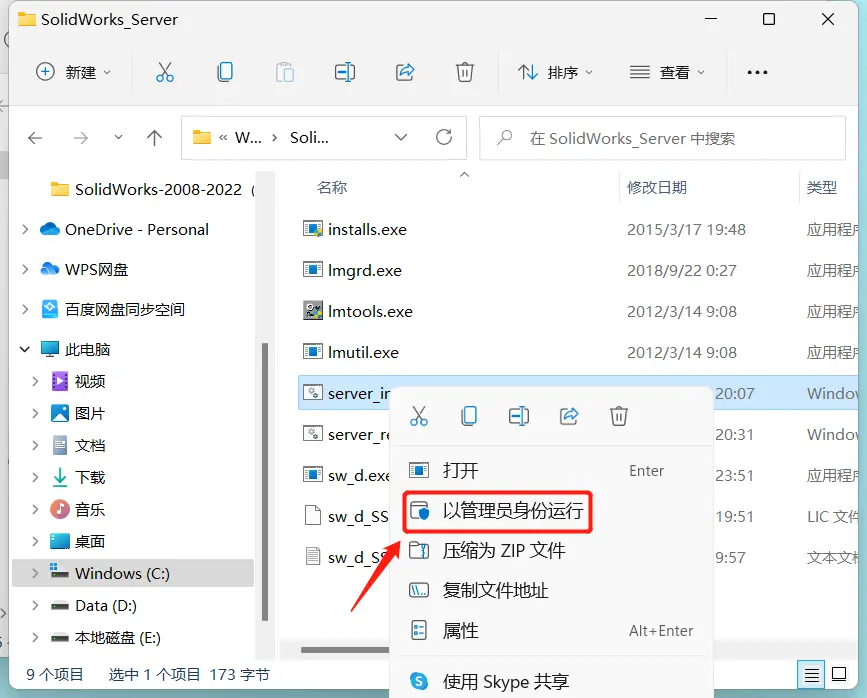Go forward with the right arrow

tap(81, 138)
